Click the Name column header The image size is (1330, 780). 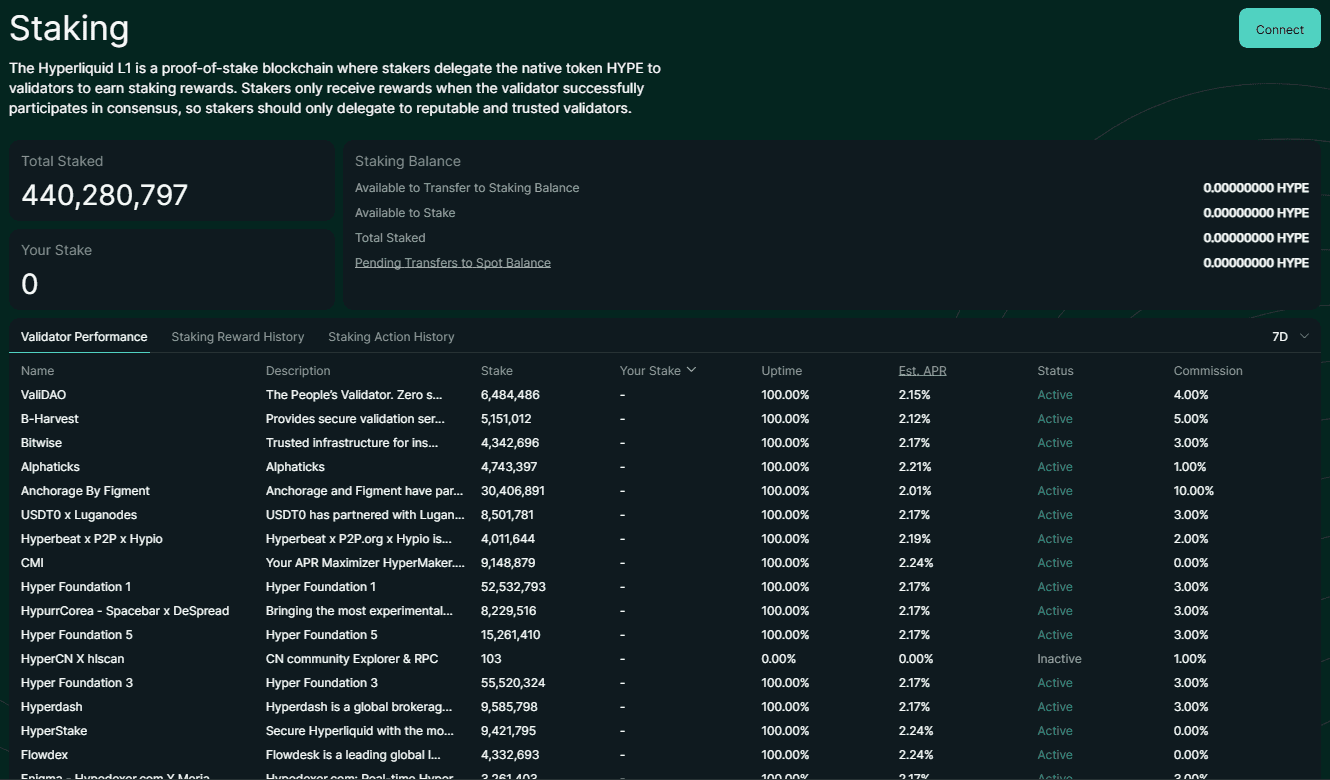38,371
